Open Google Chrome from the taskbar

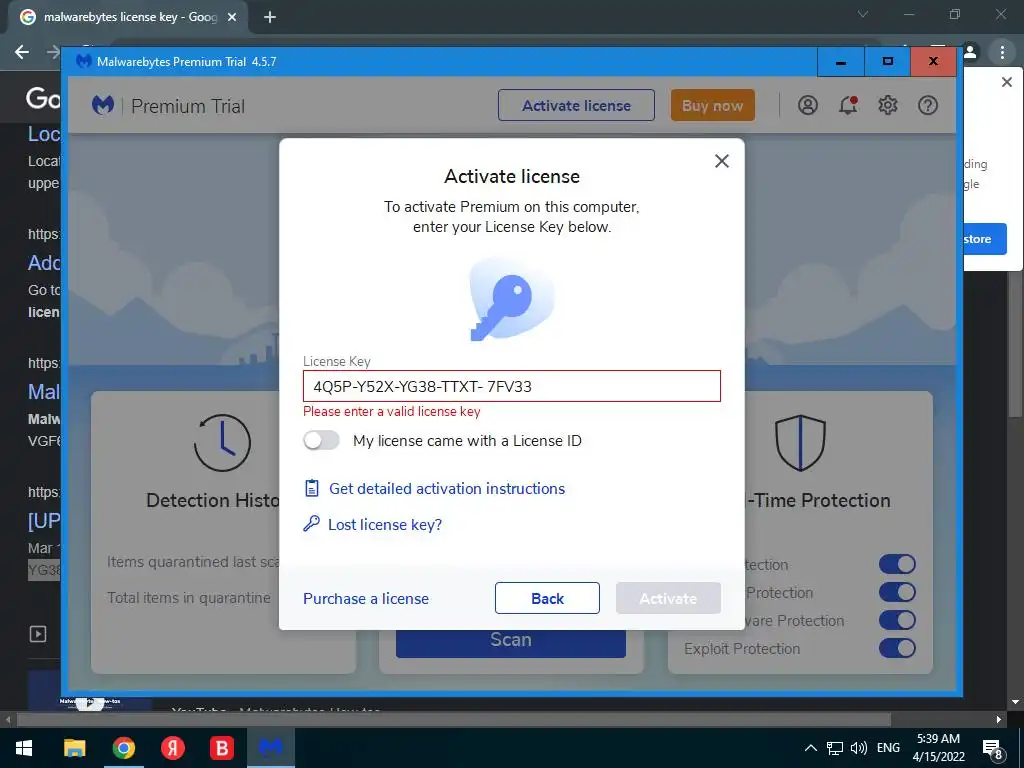click(123, 748)
